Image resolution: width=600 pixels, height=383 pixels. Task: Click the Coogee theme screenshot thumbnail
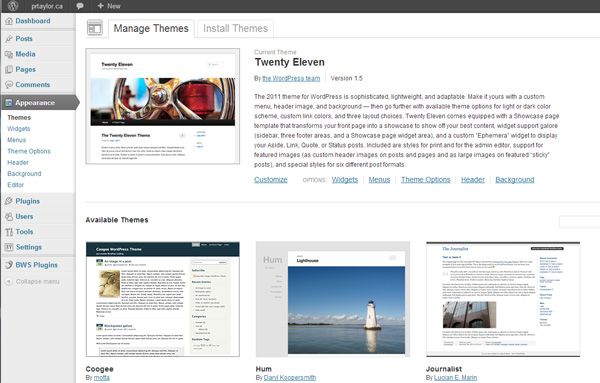(x=163, y=299)
